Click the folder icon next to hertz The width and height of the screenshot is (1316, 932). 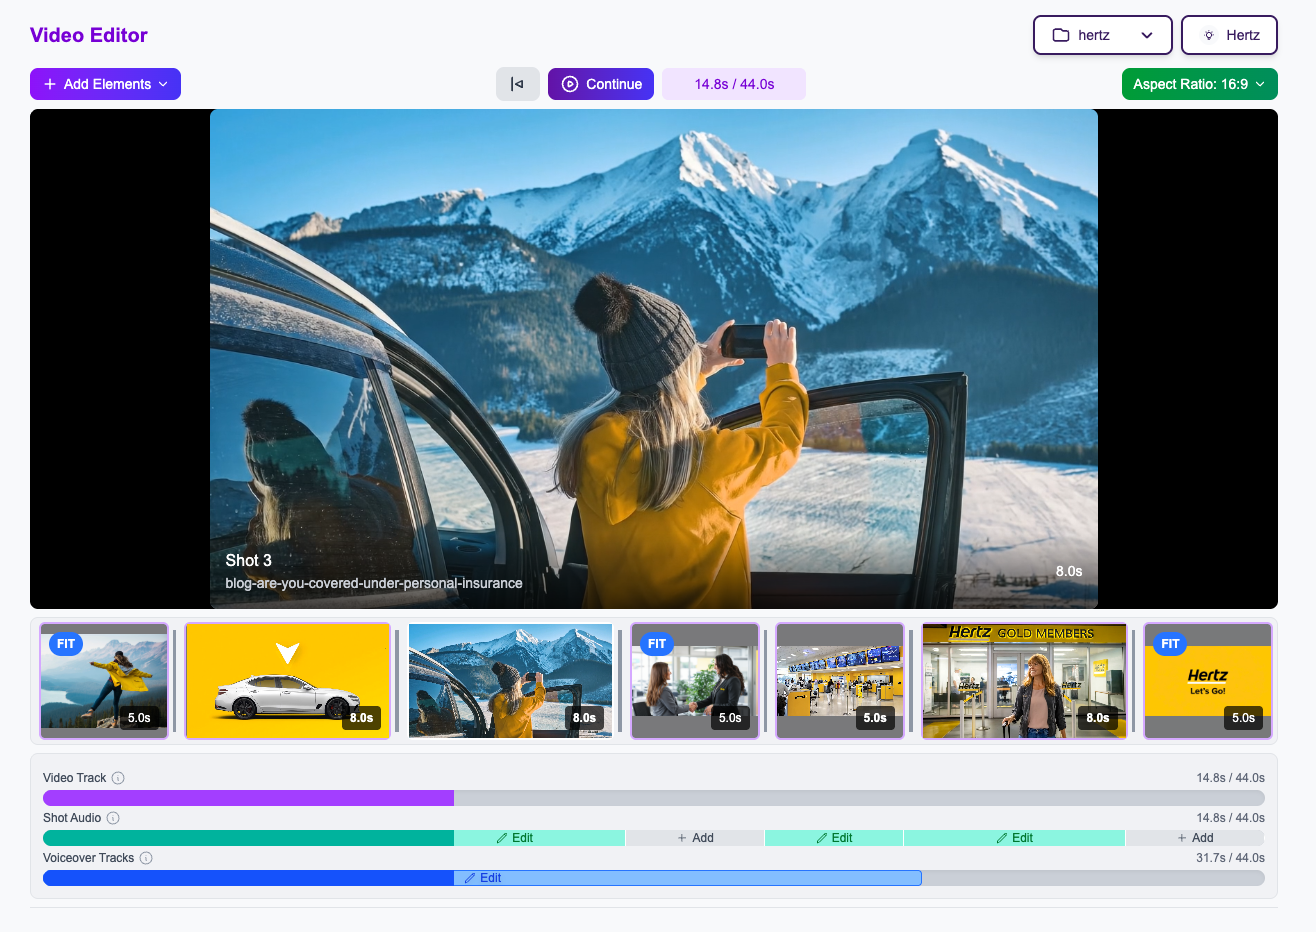coord(1060,34)
